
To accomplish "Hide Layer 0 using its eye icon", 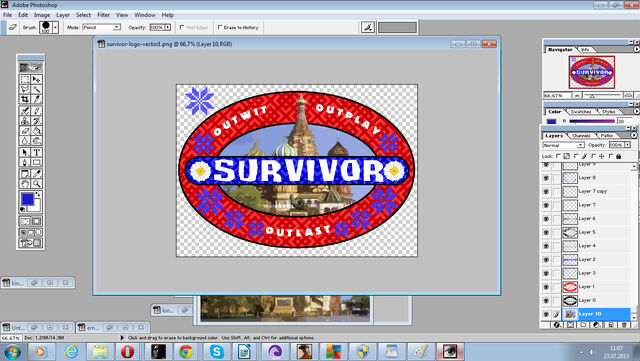I will pos(546,301).
